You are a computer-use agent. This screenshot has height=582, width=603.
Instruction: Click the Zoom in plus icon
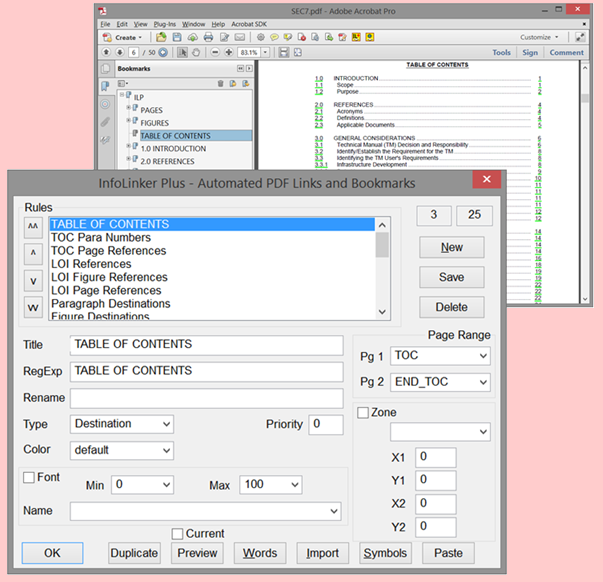(229, 52)
